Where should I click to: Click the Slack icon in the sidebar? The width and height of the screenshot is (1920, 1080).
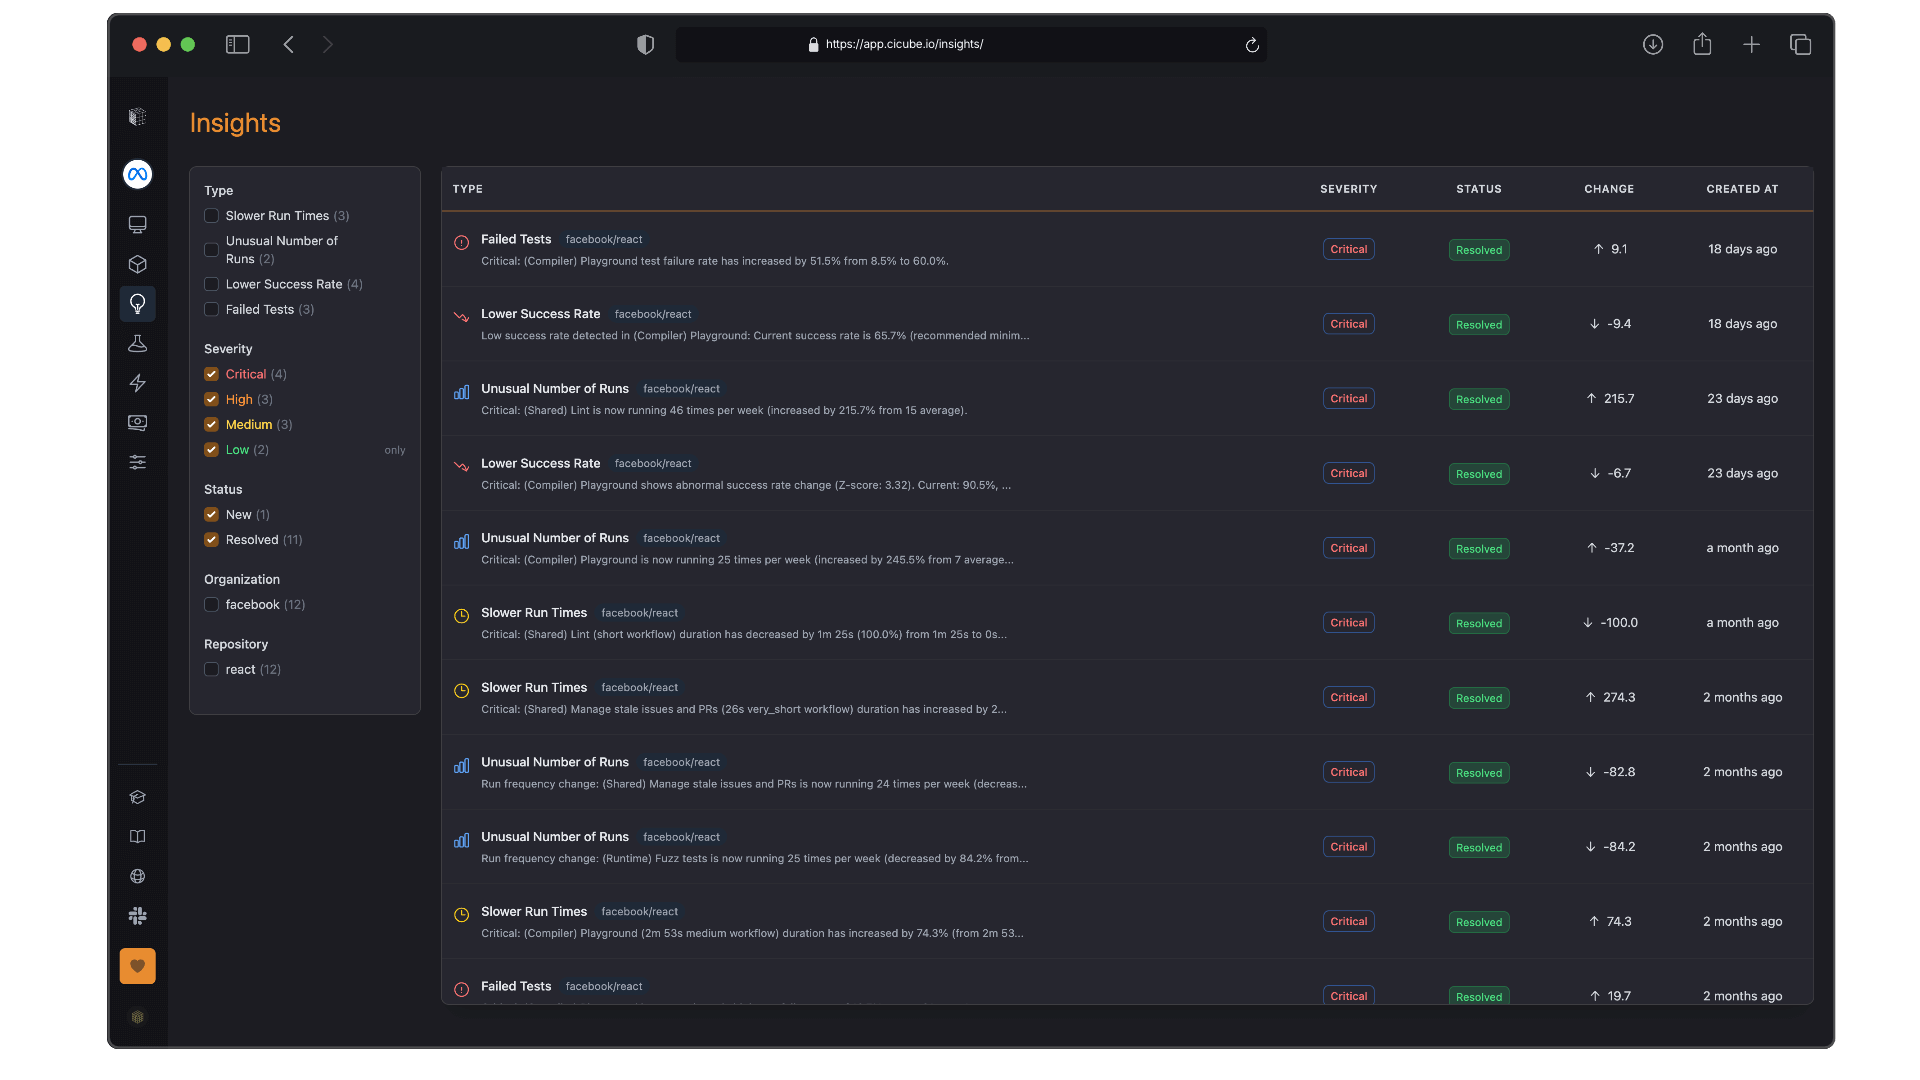pyautogui.click(x=138, y=916)
